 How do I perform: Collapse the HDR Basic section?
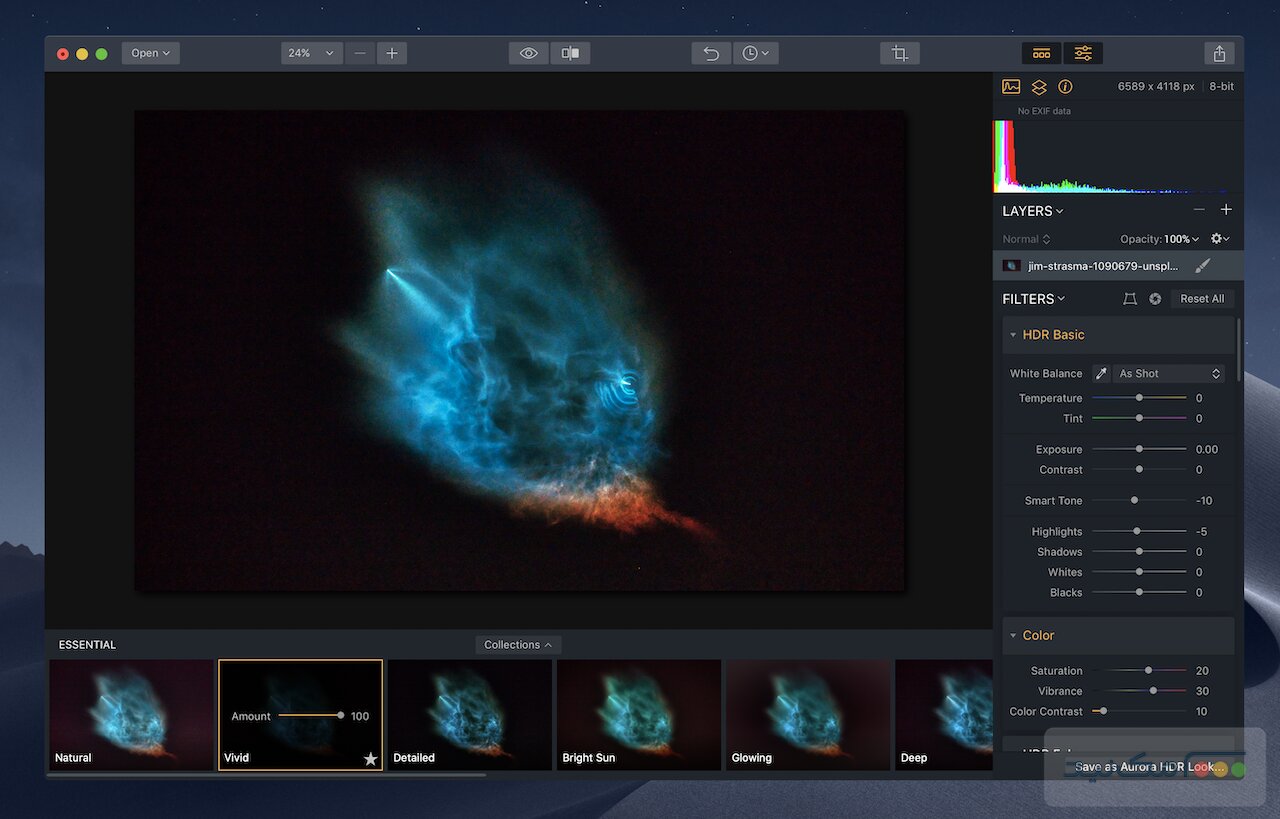pos(1013,334)
